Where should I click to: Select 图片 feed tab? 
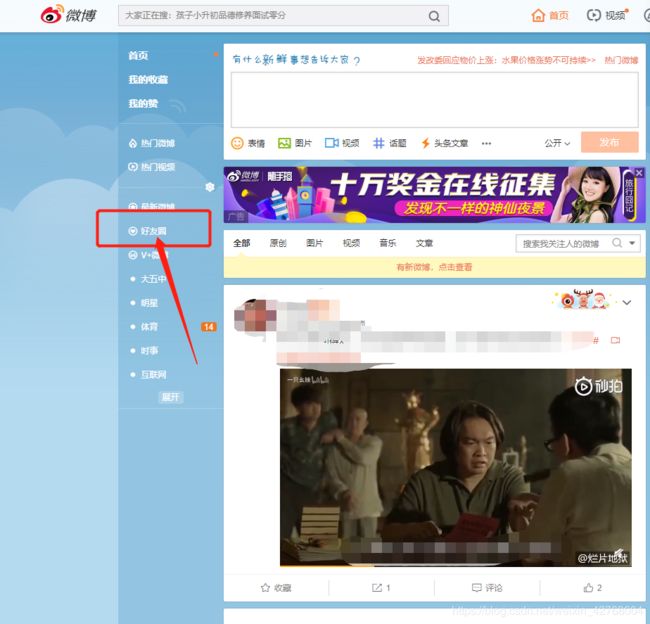(x=314, y=243)
